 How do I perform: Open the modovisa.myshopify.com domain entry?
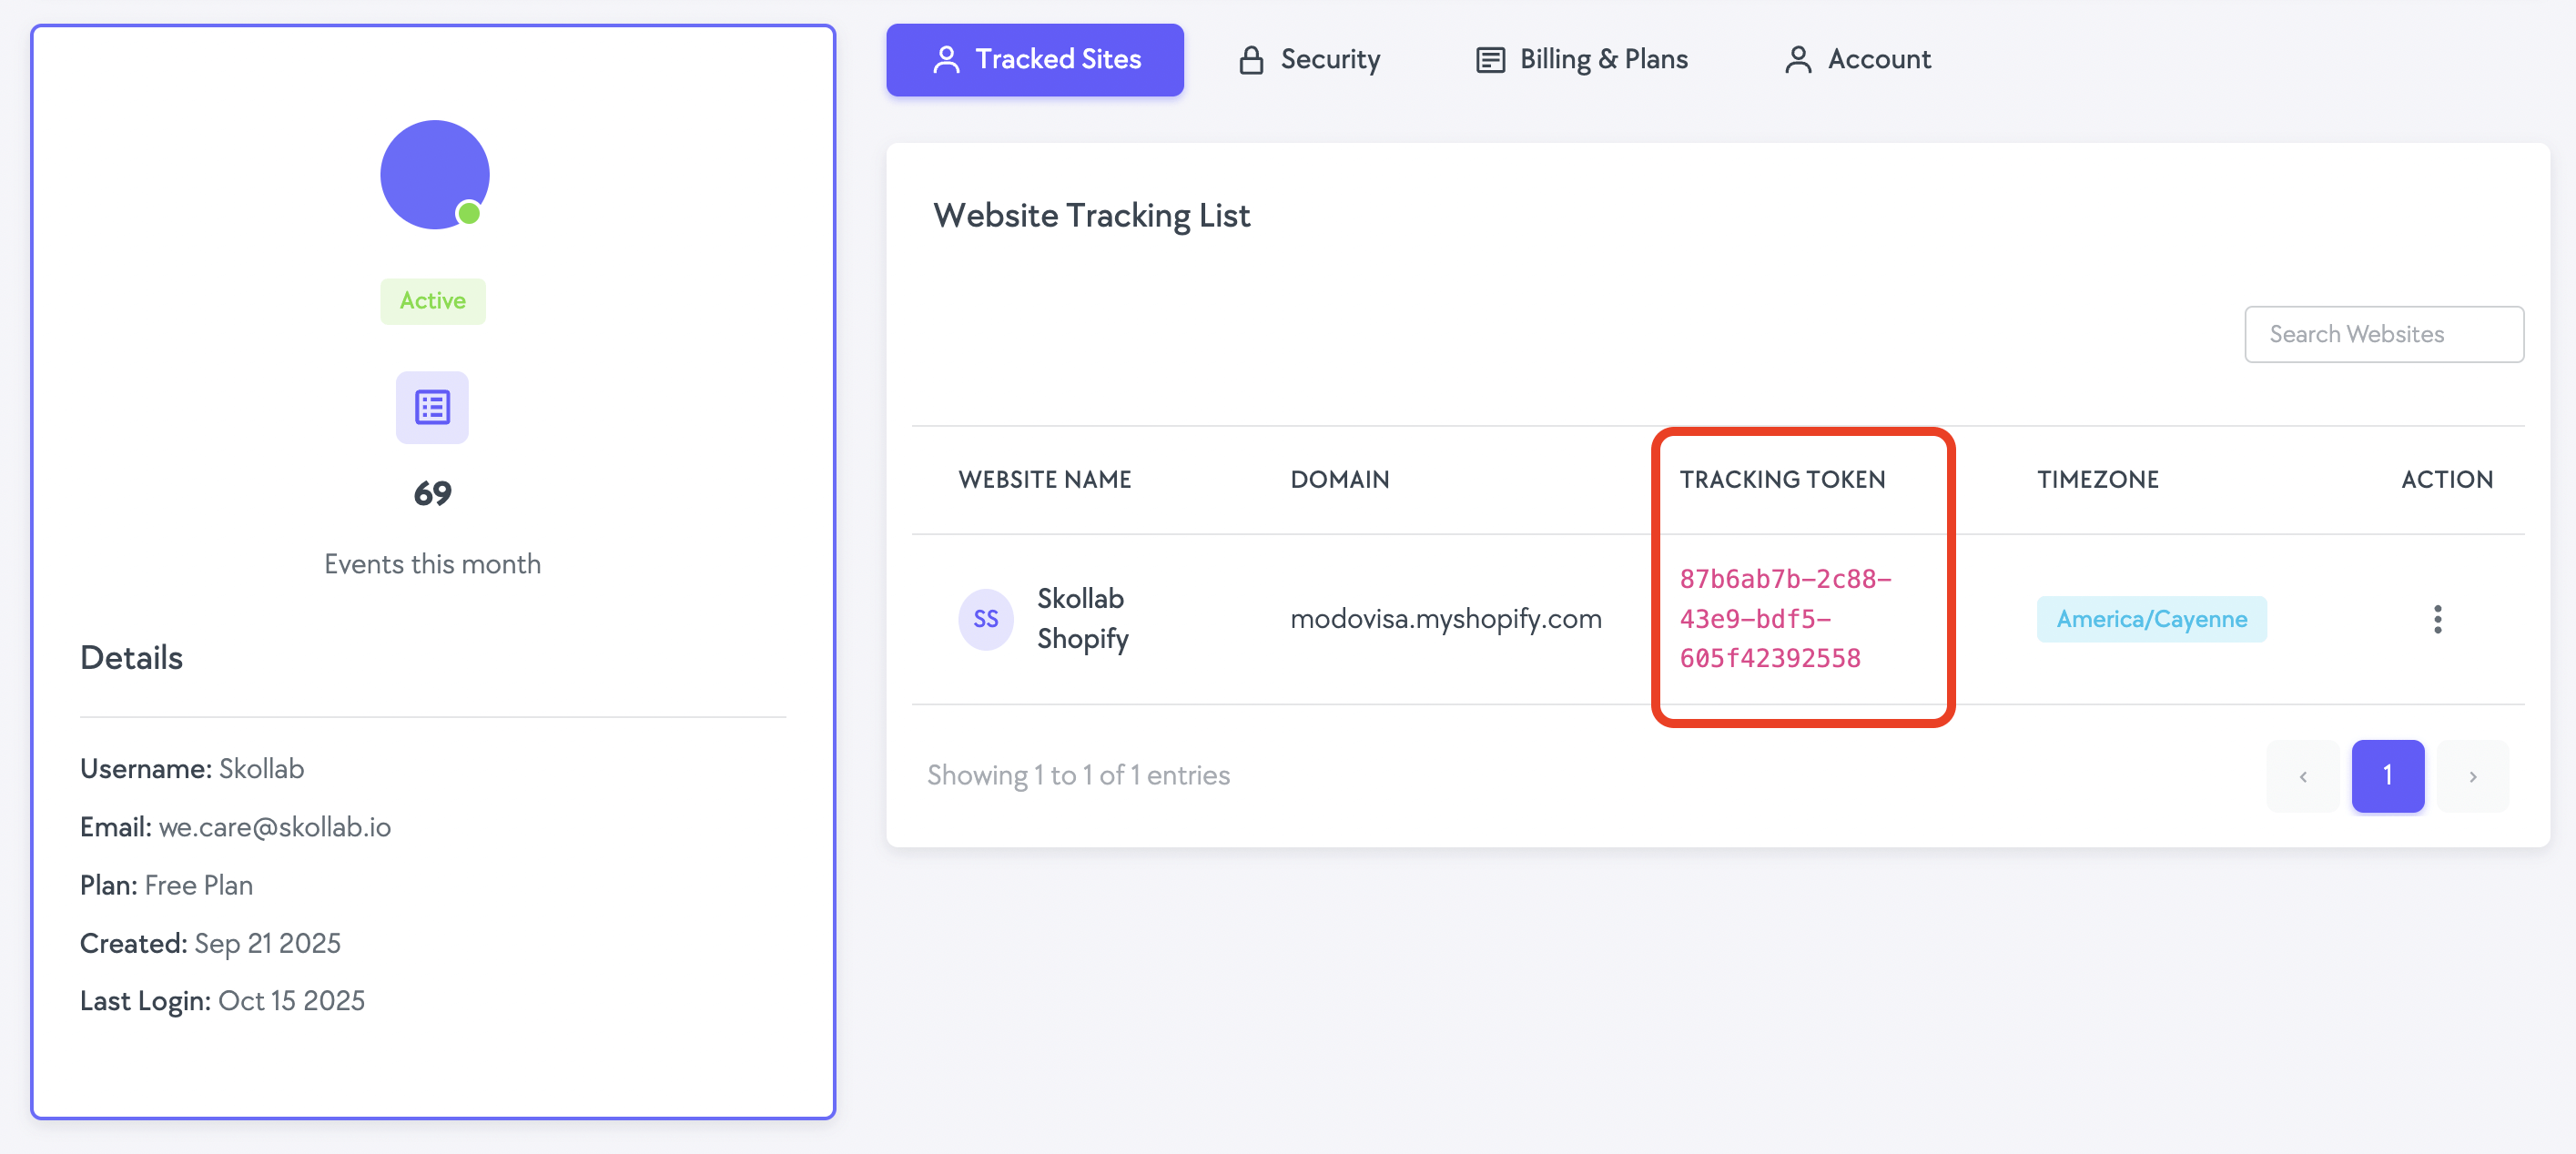[1445, 619]
